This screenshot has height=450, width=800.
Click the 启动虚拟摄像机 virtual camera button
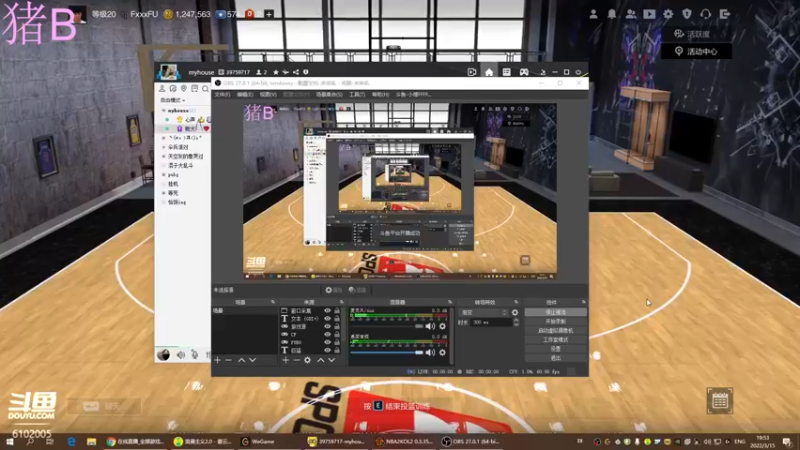coord(556,331)
